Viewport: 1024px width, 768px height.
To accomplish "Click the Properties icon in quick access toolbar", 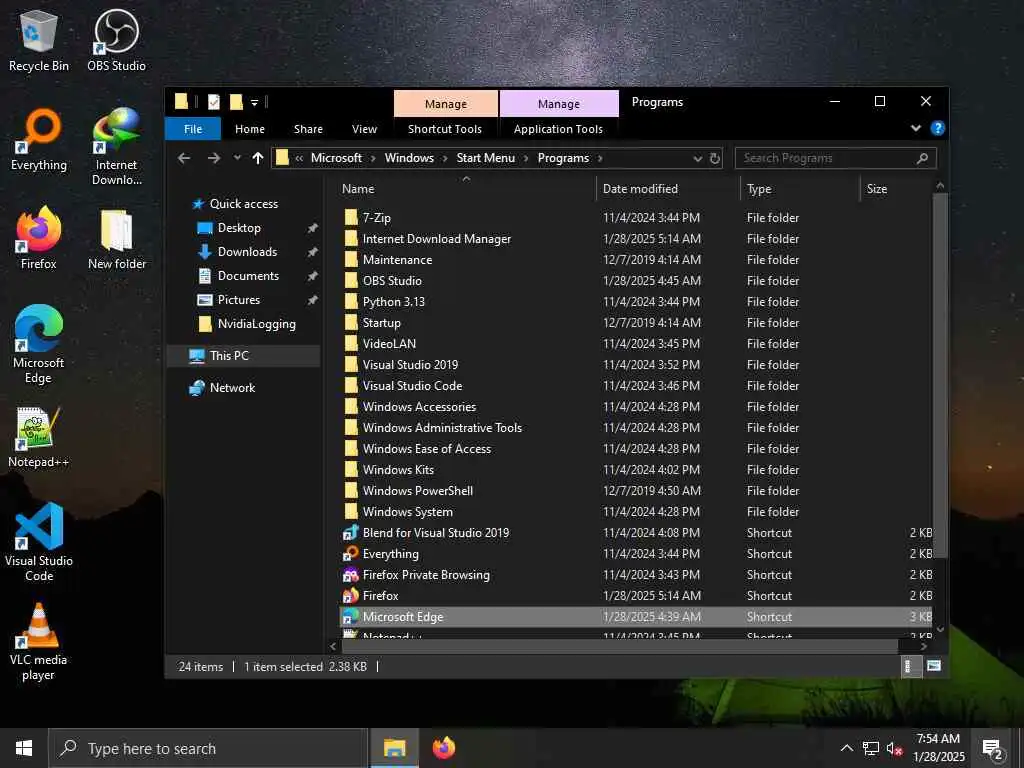I will [214, 102].
